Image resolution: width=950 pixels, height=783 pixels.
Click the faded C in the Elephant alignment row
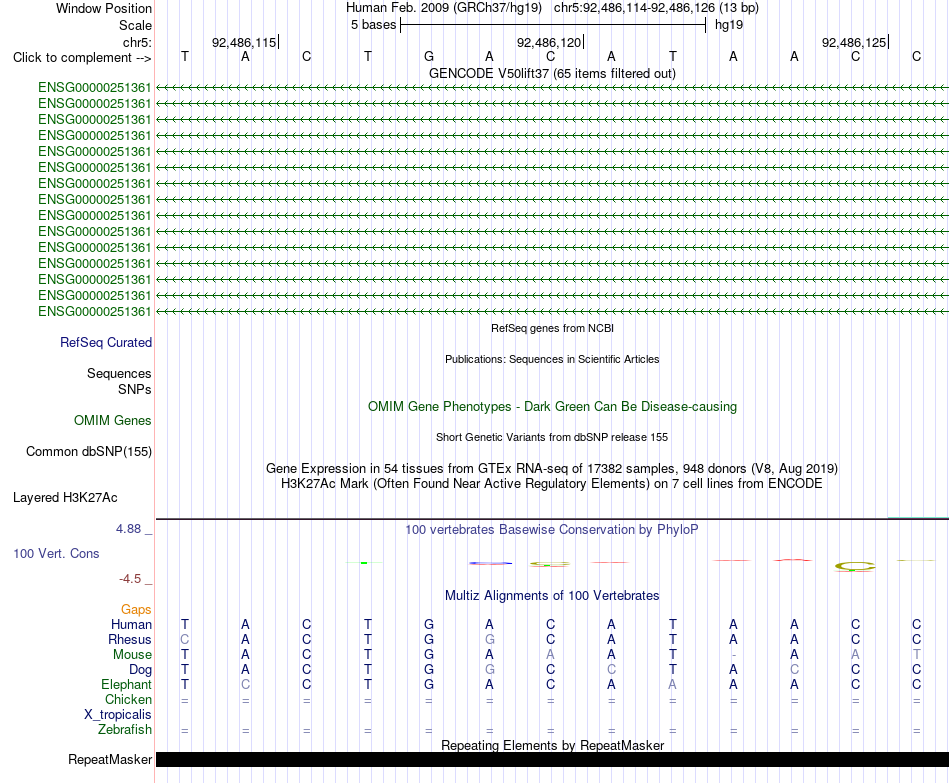pos(245,684)
